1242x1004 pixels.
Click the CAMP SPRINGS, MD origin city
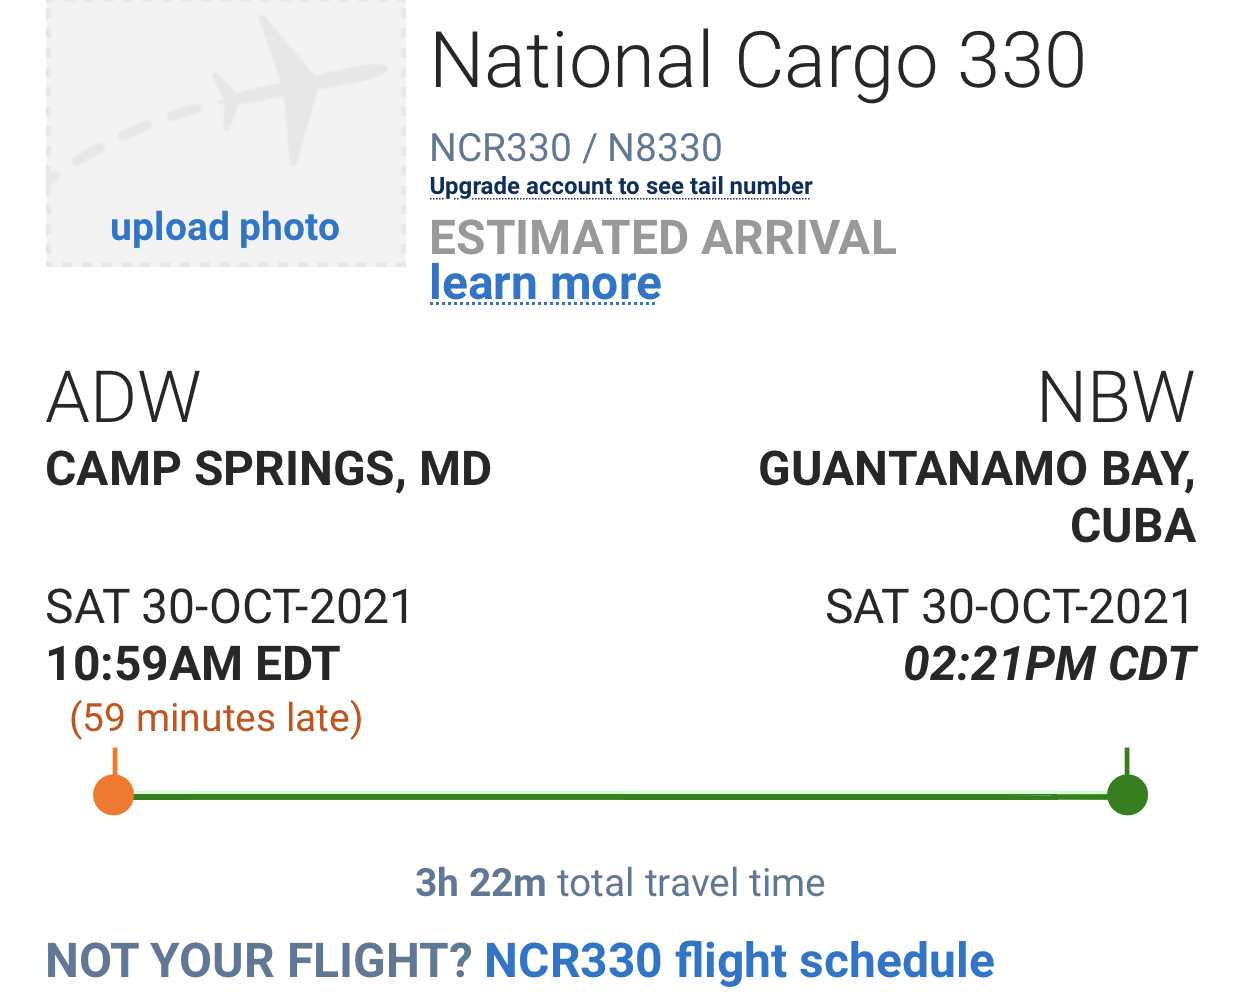268,469
